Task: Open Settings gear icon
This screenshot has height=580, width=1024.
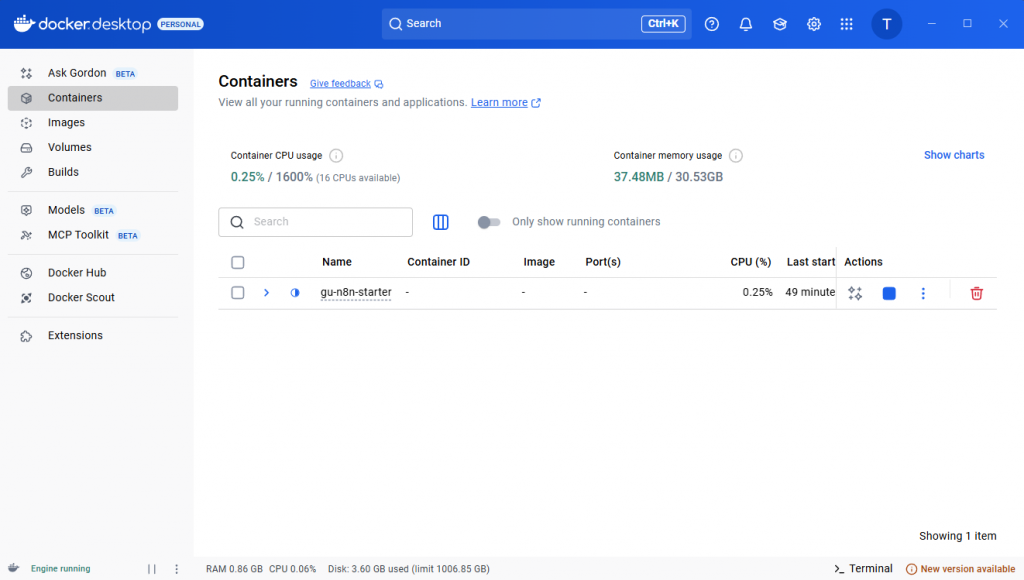Action: click(x=814, y=24)
